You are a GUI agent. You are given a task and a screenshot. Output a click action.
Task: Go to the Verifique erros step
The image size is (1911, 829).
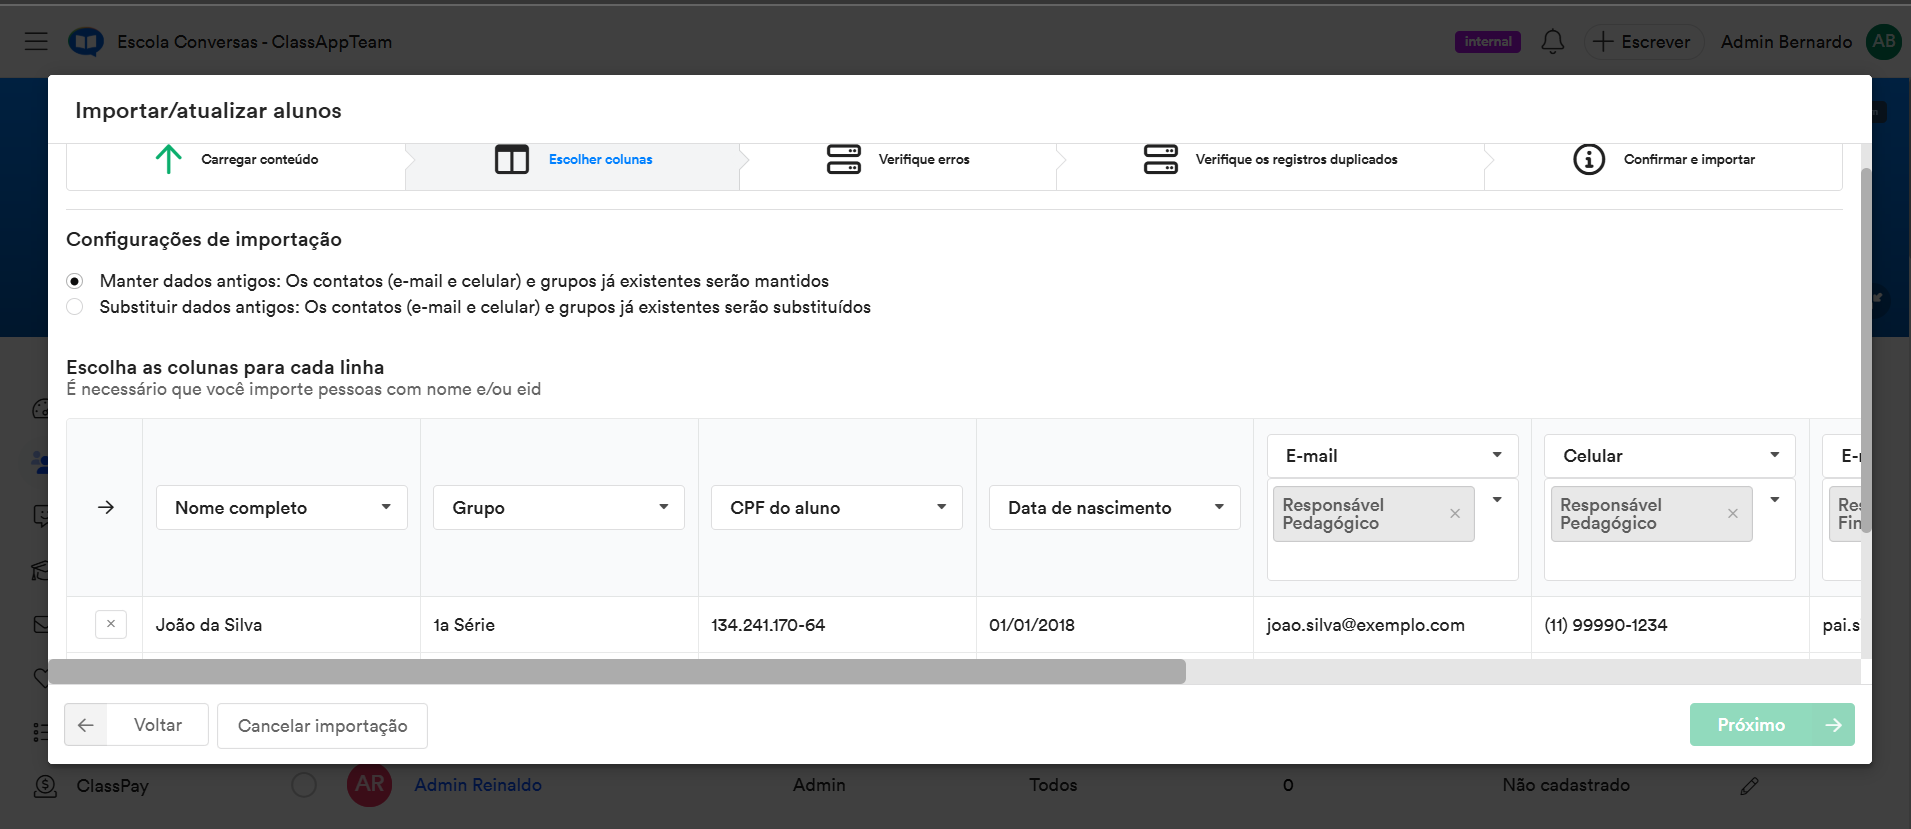tap(898, 160)
